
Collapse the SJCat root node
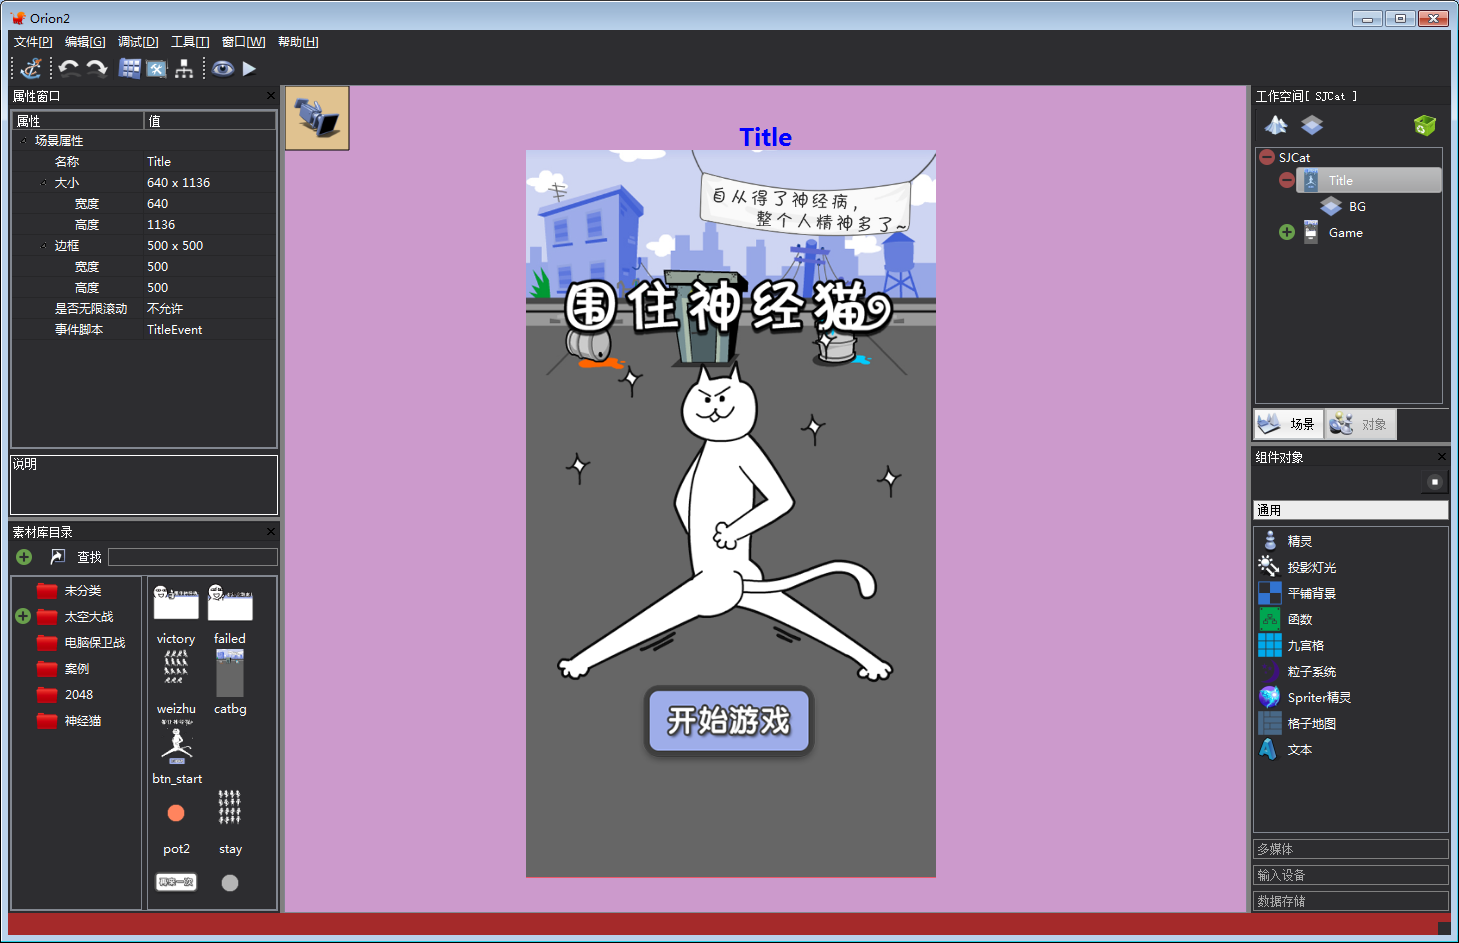click(x=1267, y=158)
